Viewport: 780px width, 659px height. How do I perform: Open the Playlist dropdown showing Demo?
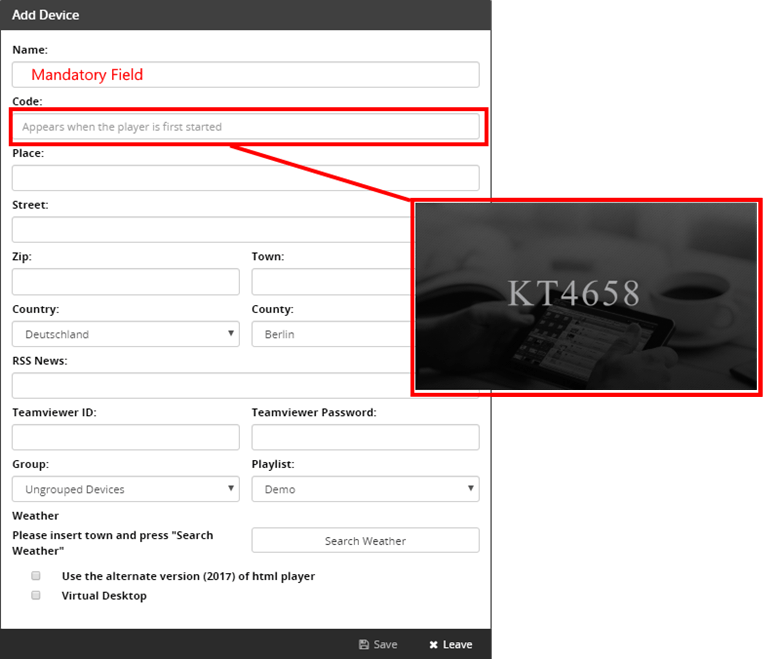[366, 489]
